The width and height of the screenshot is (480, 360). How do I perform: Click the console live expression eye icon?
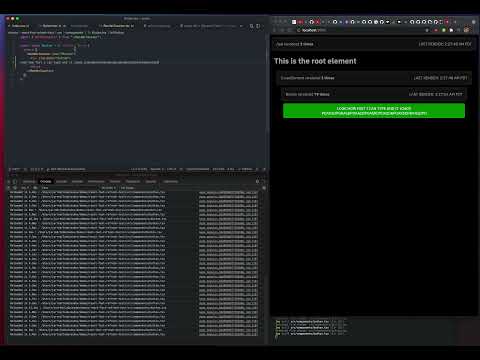point(36,188)
